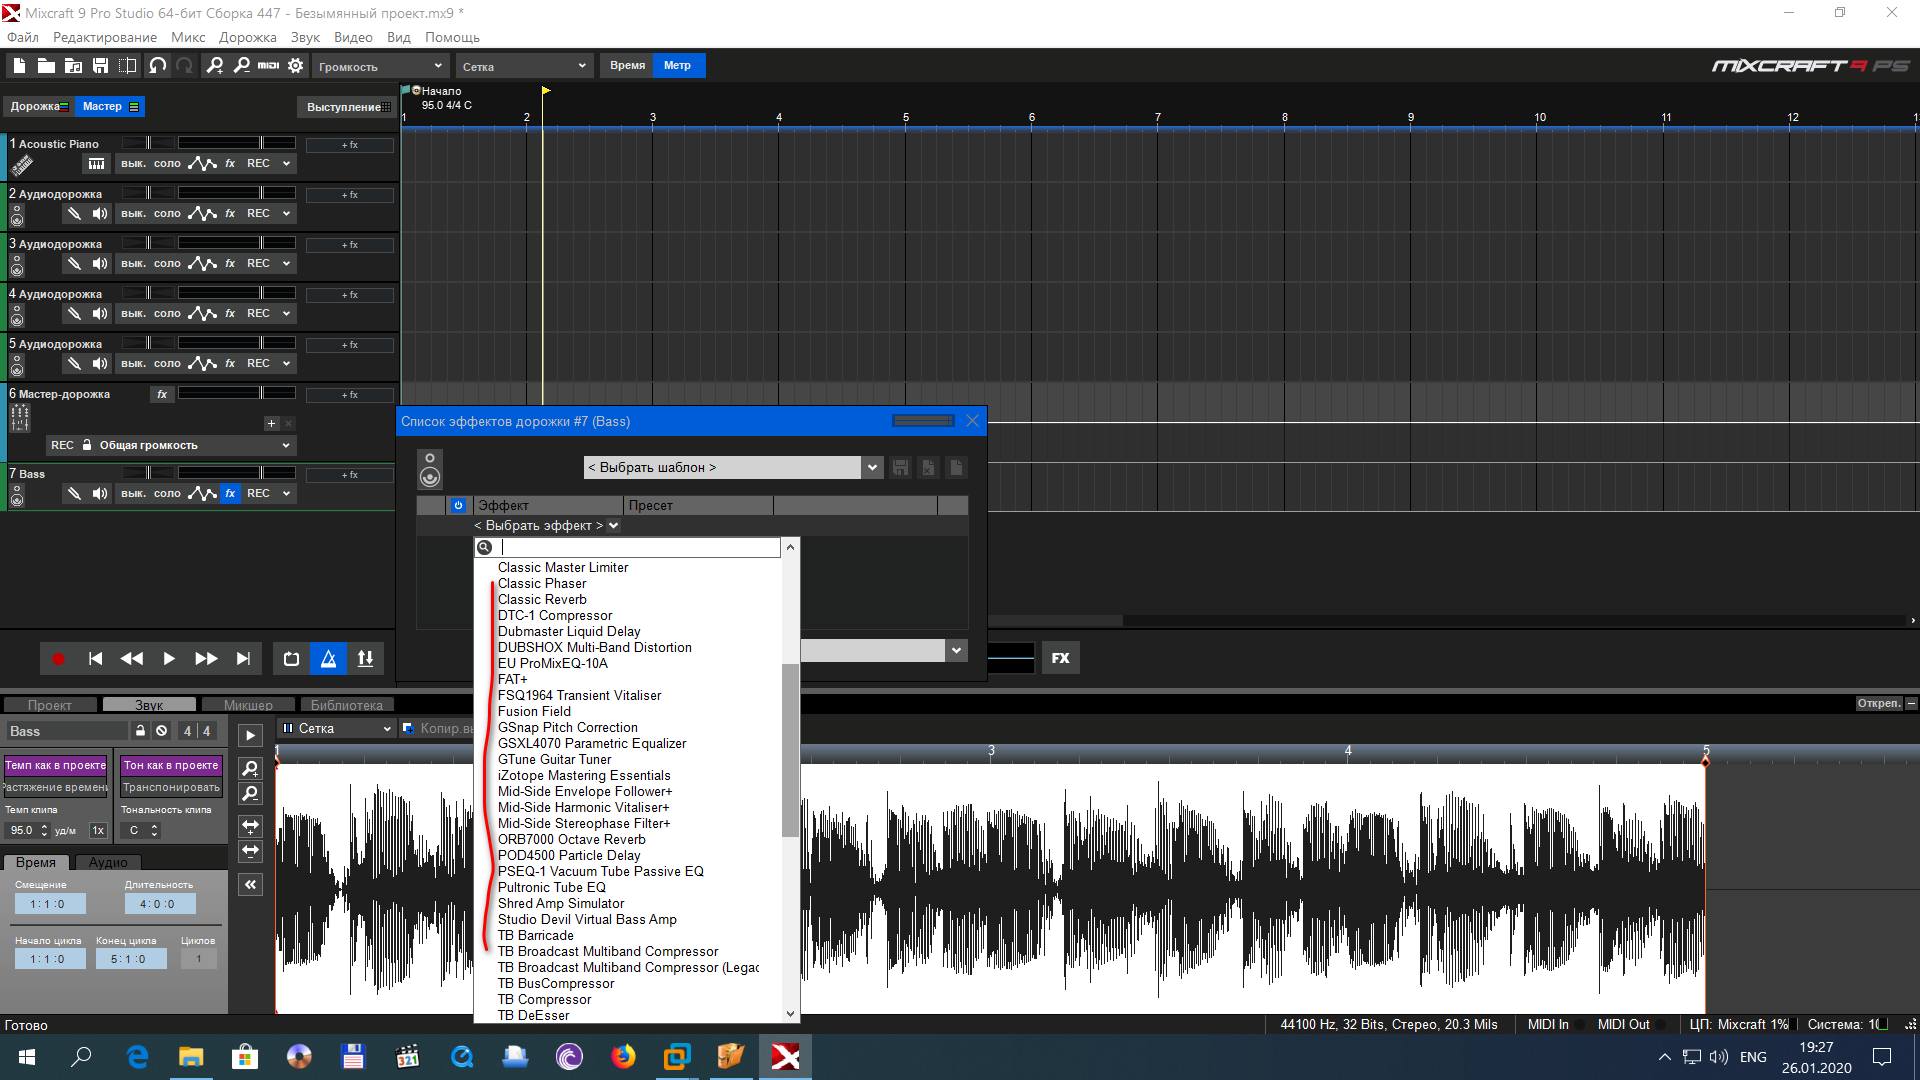The height and width of the screenshot is (1080, 1920).
Task: Switch to the 'Микшер' tab
Action: click(248, 706)
